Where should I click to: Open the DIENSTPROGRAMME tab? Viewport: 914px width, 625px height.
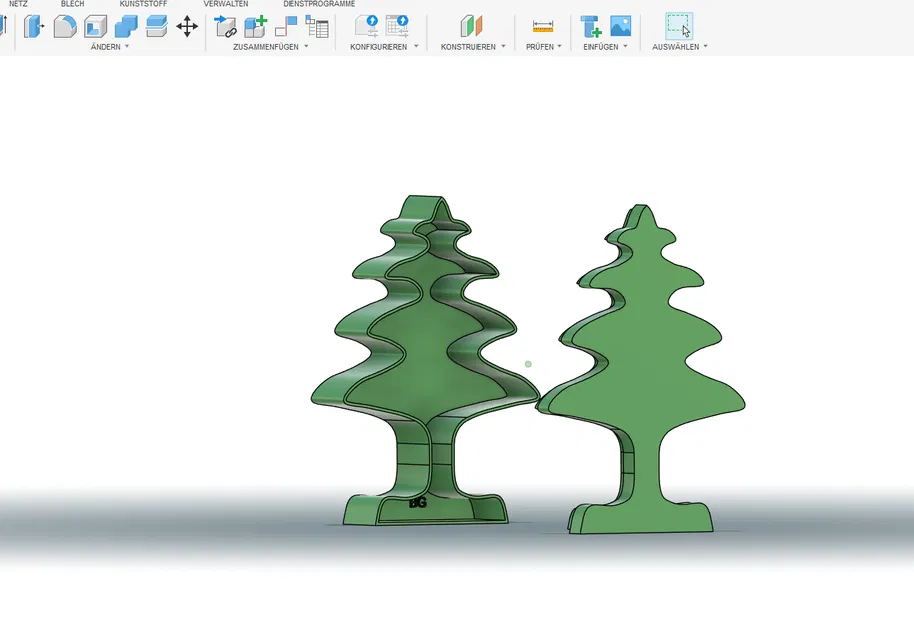pyautogui.click(x=319, y=4)
